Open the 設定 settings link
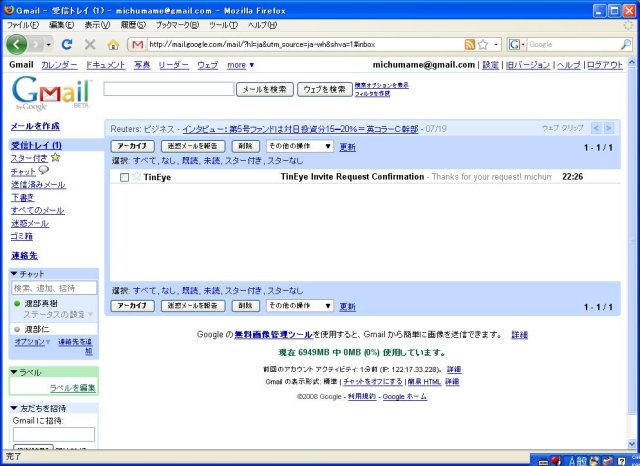This screenshot has width=640, height=466. click(490, 65)
